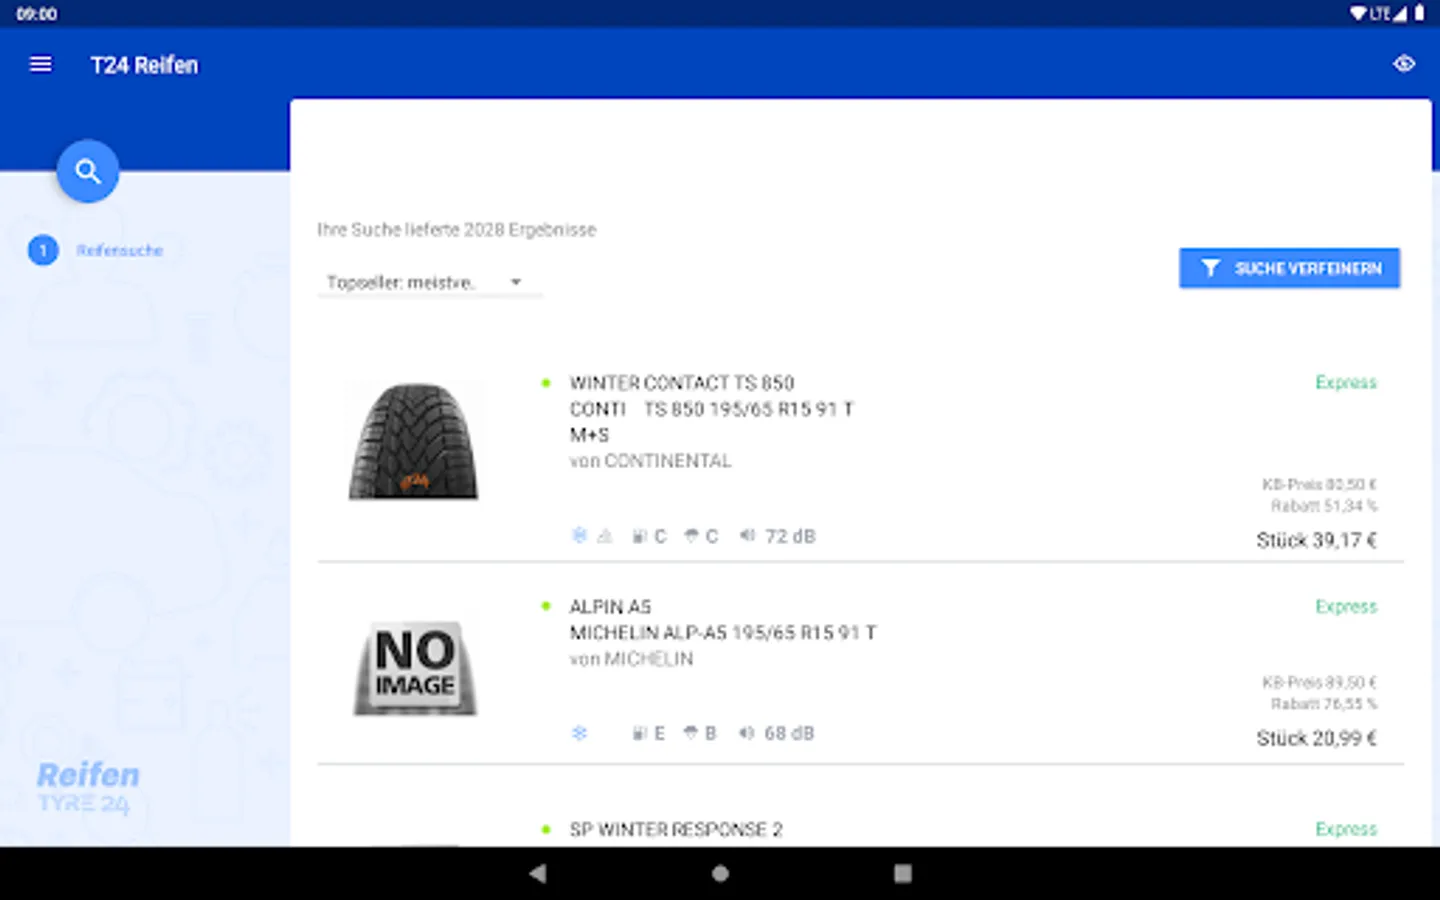
Task: Tap the Android back button
Action: [x=538, y=873]
